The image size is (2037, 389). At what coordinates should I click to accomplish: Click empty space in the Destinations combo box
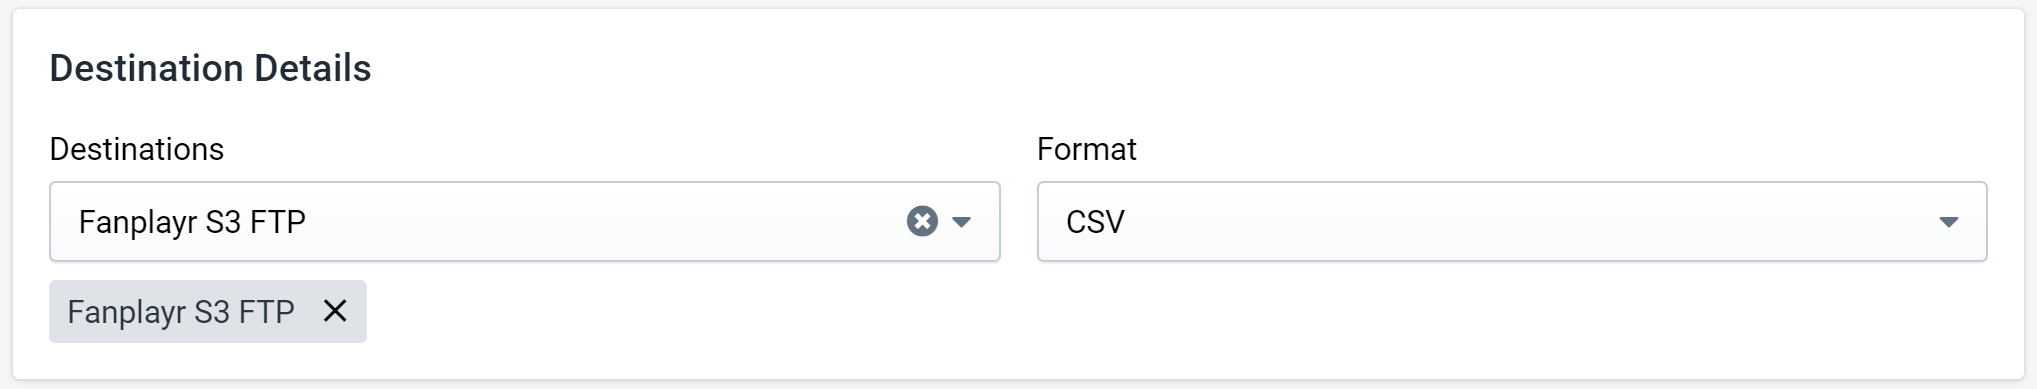tap(600, 221)
